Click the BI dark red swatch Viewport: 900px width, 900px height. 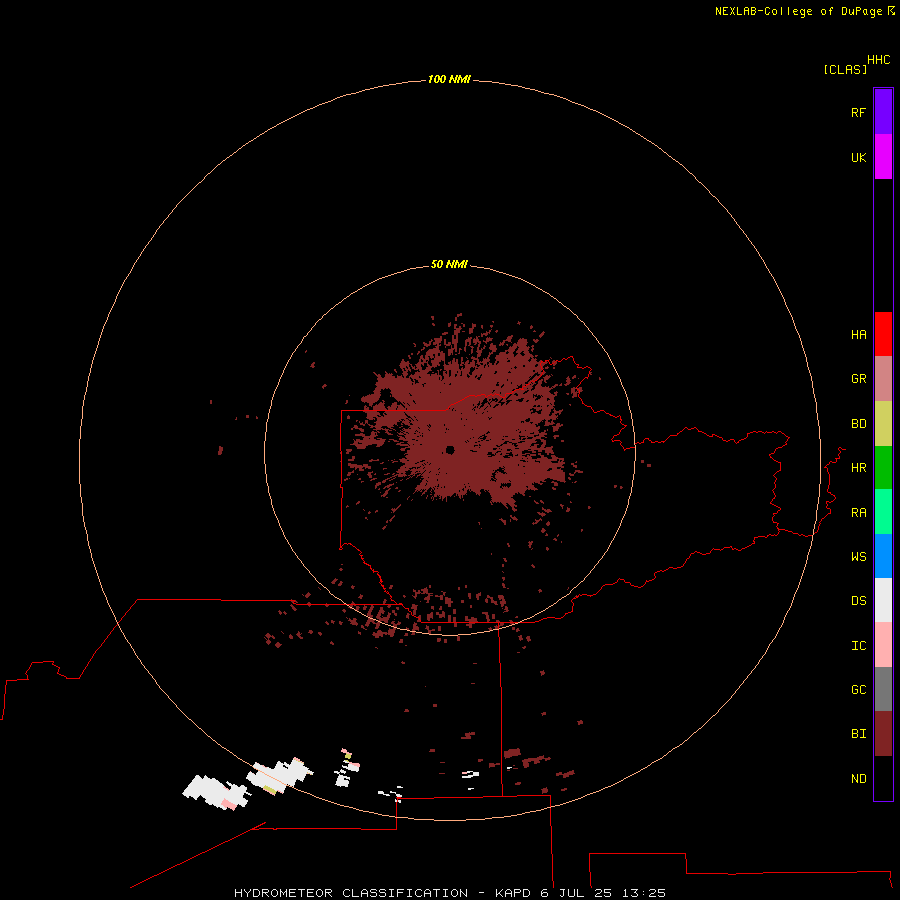click(x=883, y=734)
